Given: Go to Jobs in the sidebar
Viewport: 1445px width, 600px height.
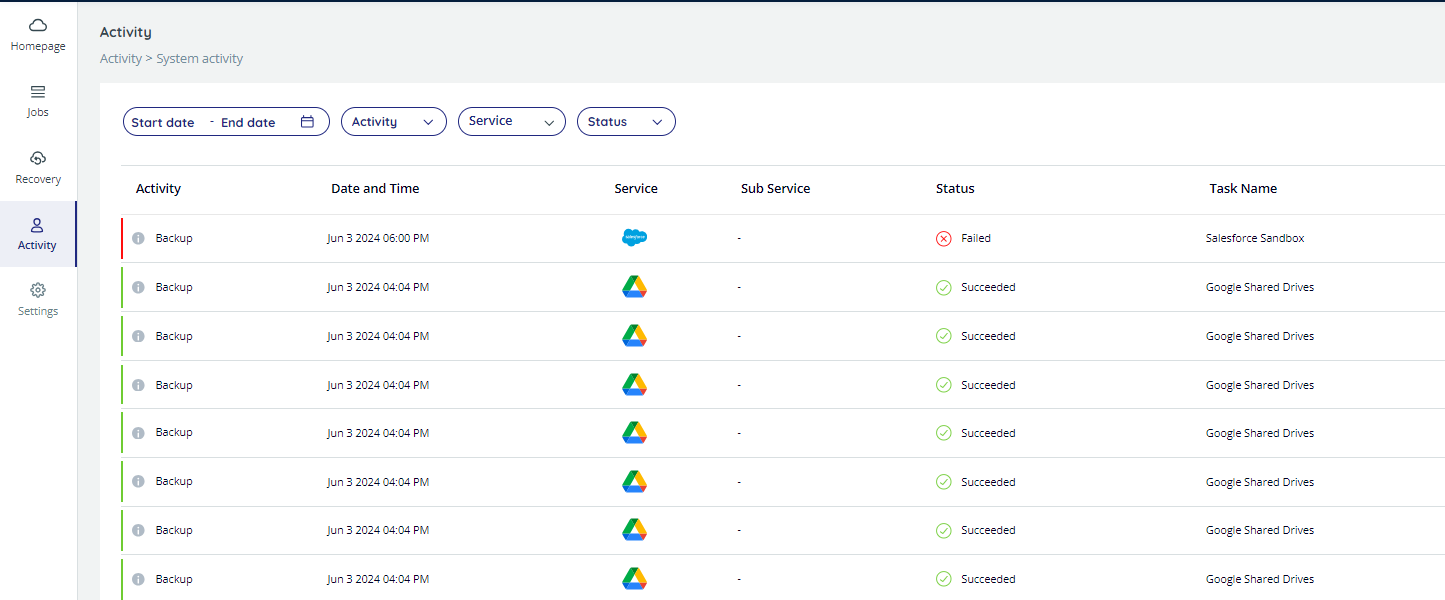Looking at the screenshot, I should 38,100.
